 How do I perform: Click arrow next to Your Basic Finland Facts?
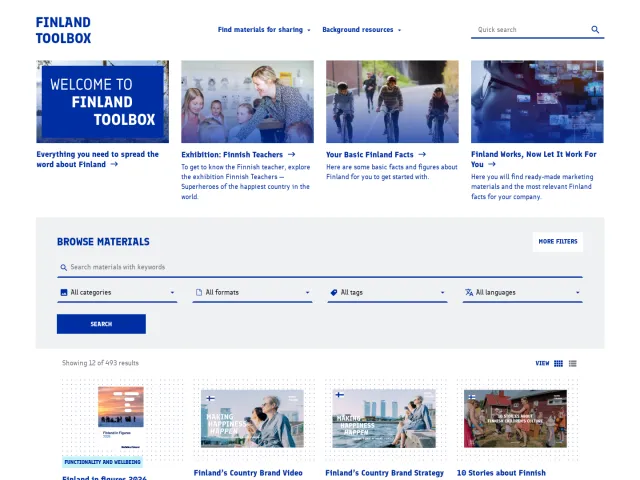tap(422, 154)
